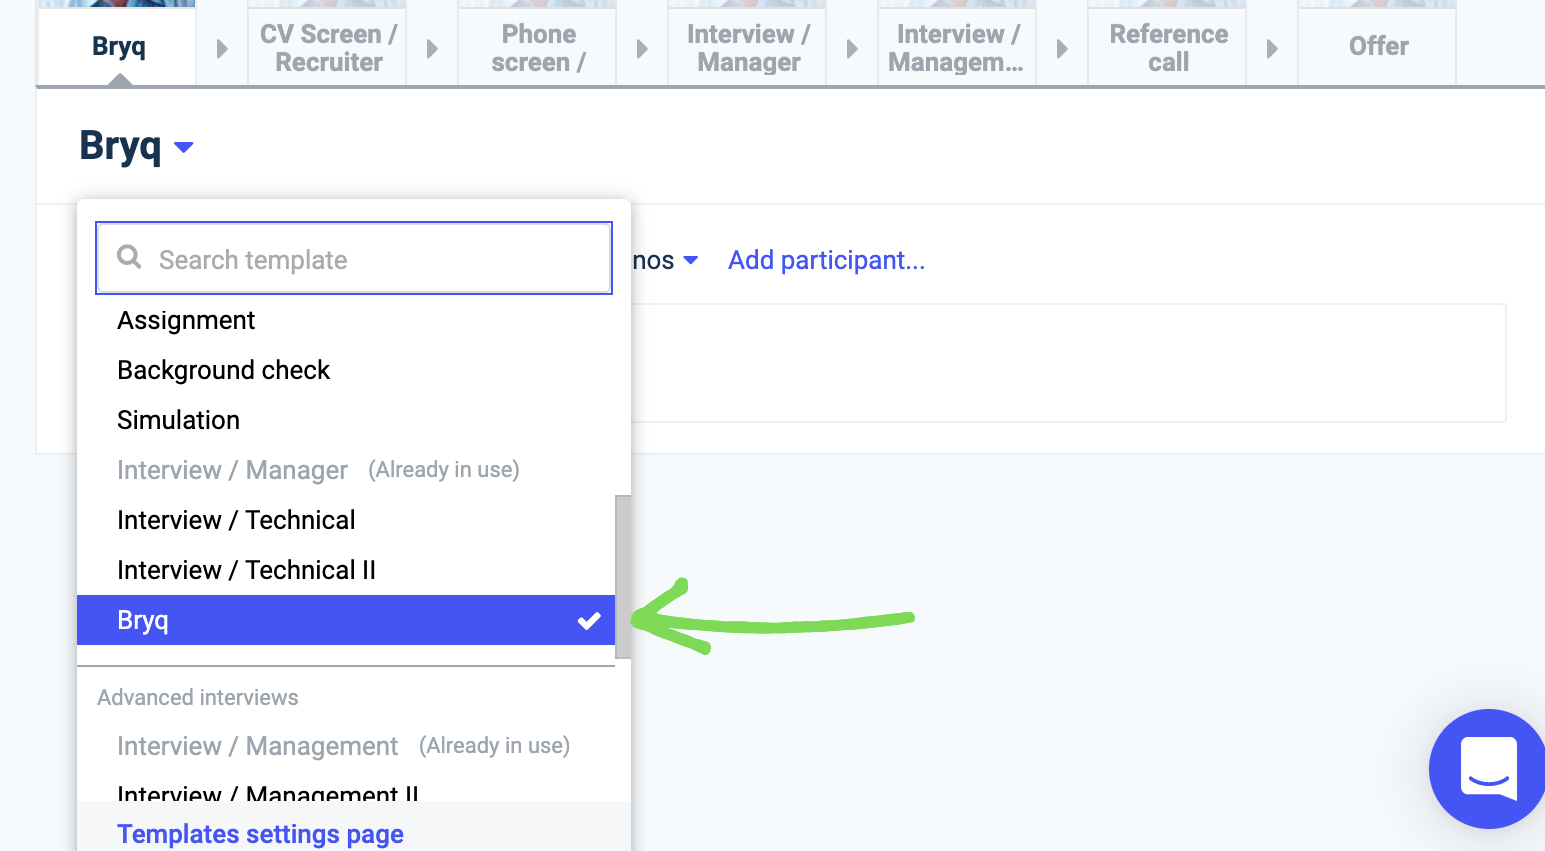Screen dimensions: 1545x851
Task: Click arrow before Reference call stage
Action: point(1062,48)
